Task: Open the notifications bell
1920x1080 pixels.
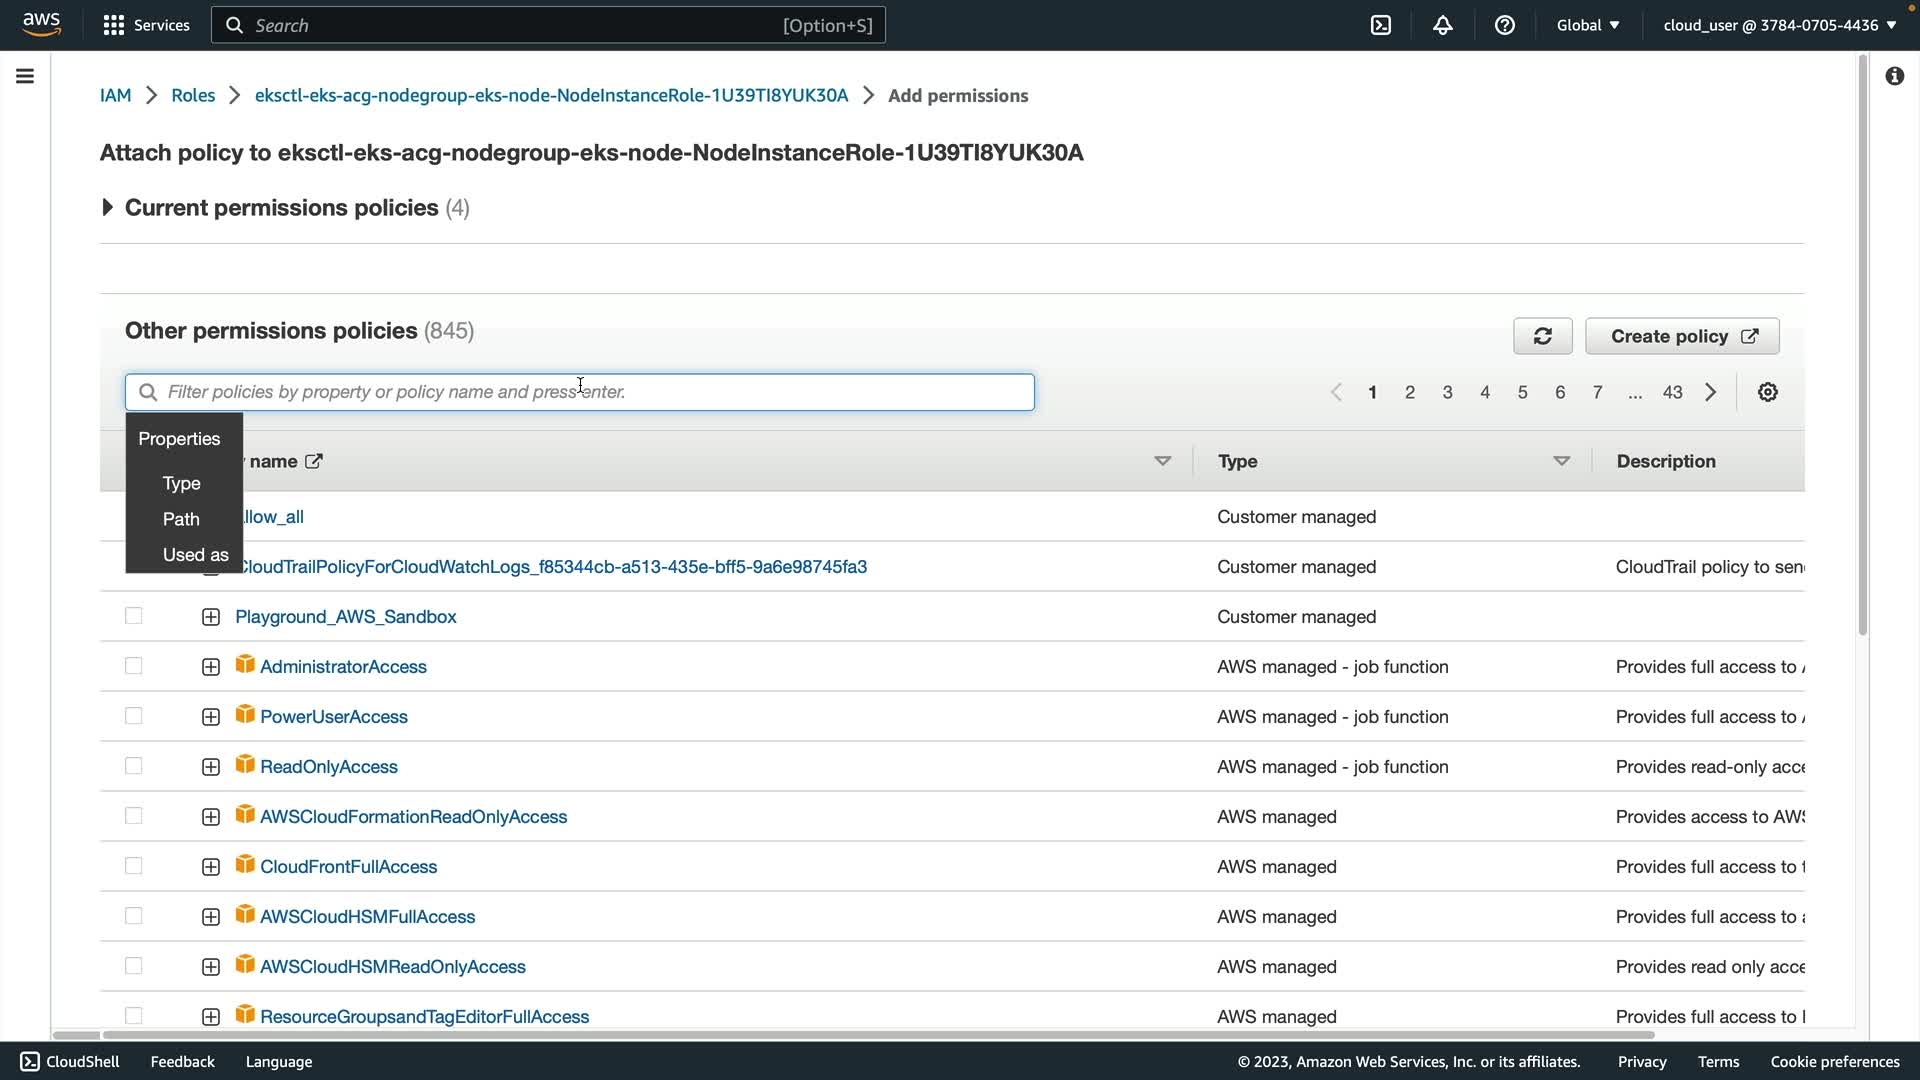Action: coord(1442,25)
